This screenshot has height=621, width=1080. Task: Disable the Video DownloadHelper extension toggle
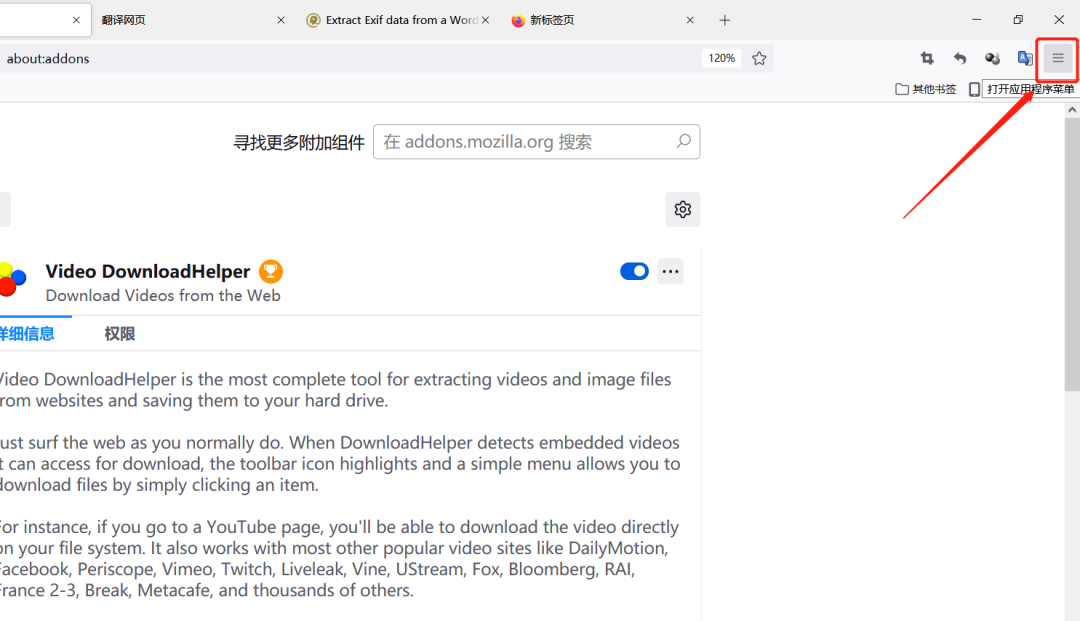tap(634, 271)
